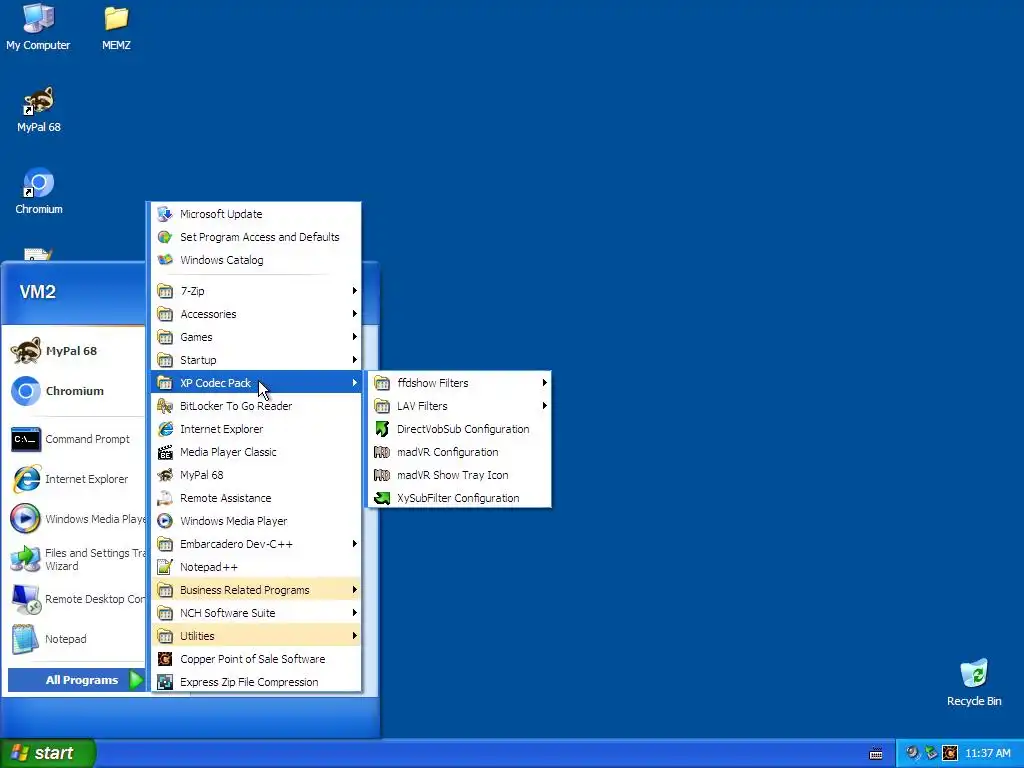Expand the 7-Zip submenu arrow

tap(355, 291)
